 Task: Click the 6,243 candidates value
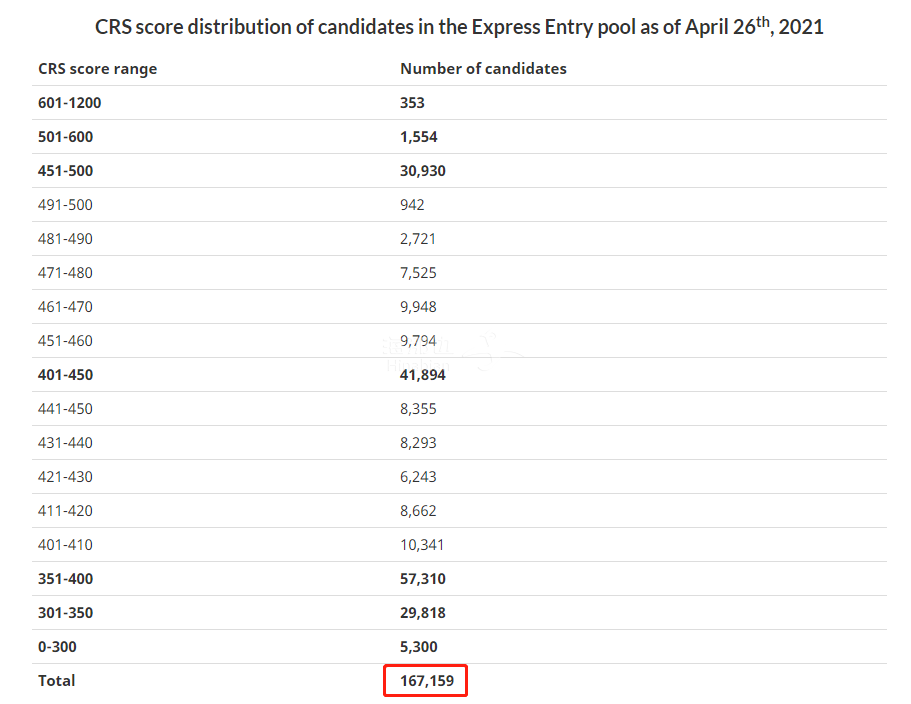[x=418, y=477]
